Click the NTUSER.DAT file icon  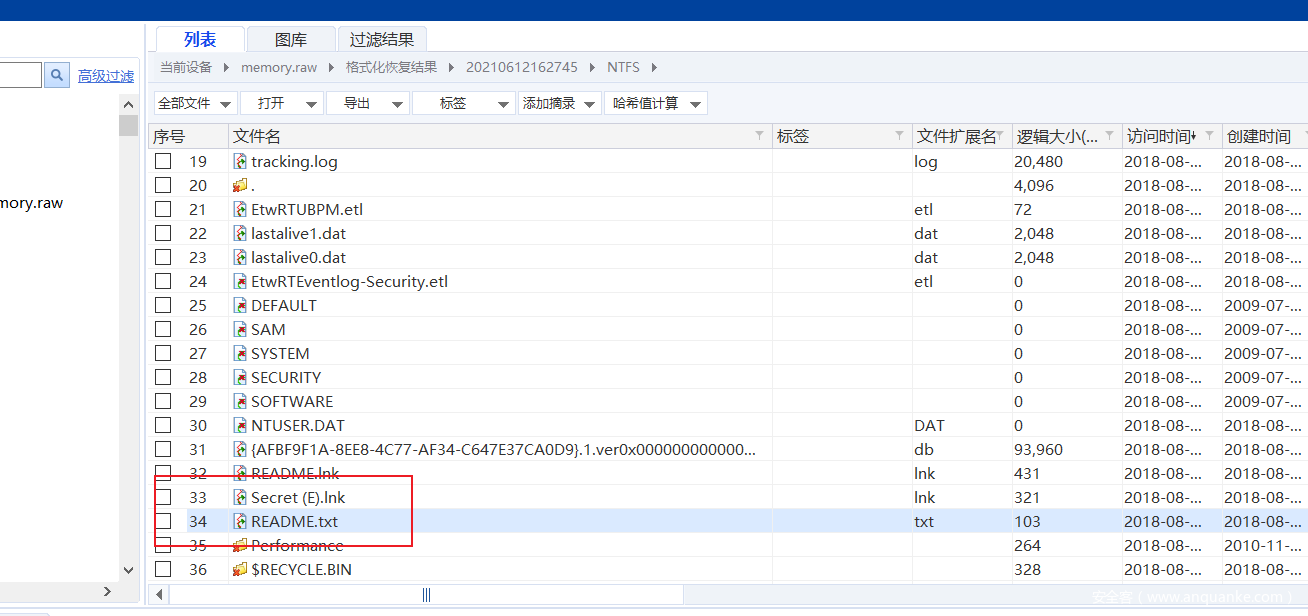coord(240,425)
